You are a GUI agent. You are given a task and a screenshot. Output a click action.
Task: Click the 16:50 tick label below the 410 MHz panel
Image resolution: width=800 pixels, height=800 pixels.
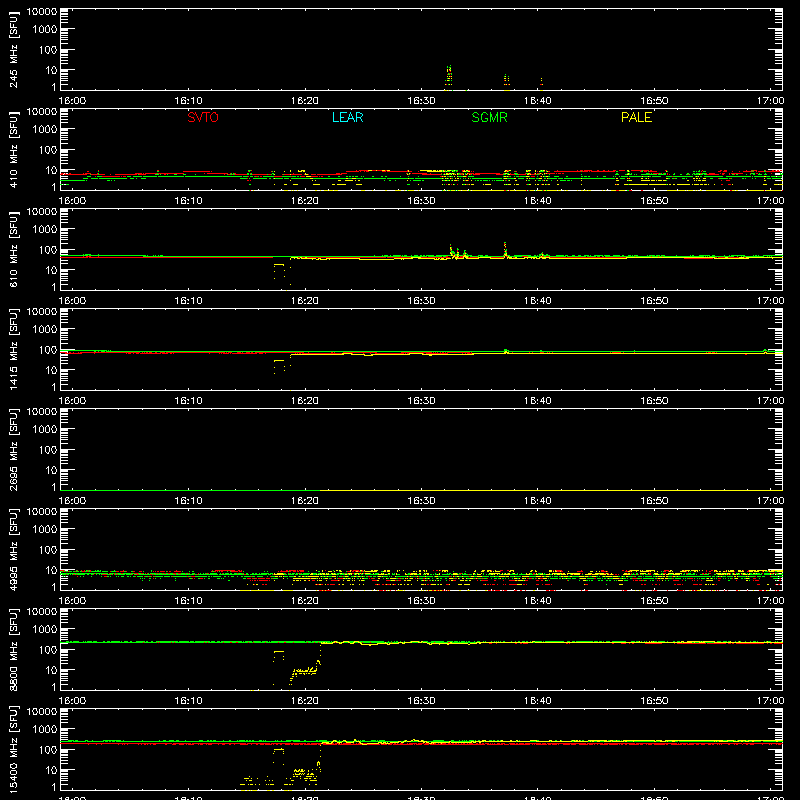click(654, 201)
